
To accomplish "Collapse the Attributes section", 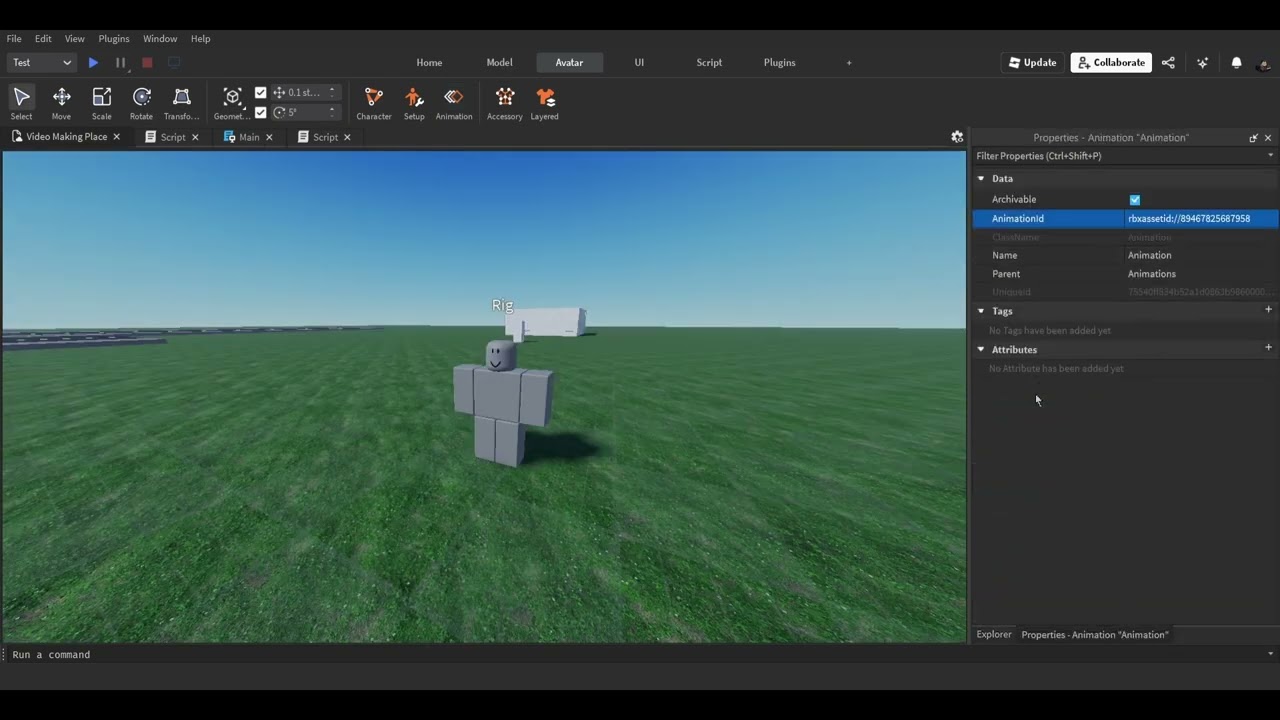I will pos(981,349).
